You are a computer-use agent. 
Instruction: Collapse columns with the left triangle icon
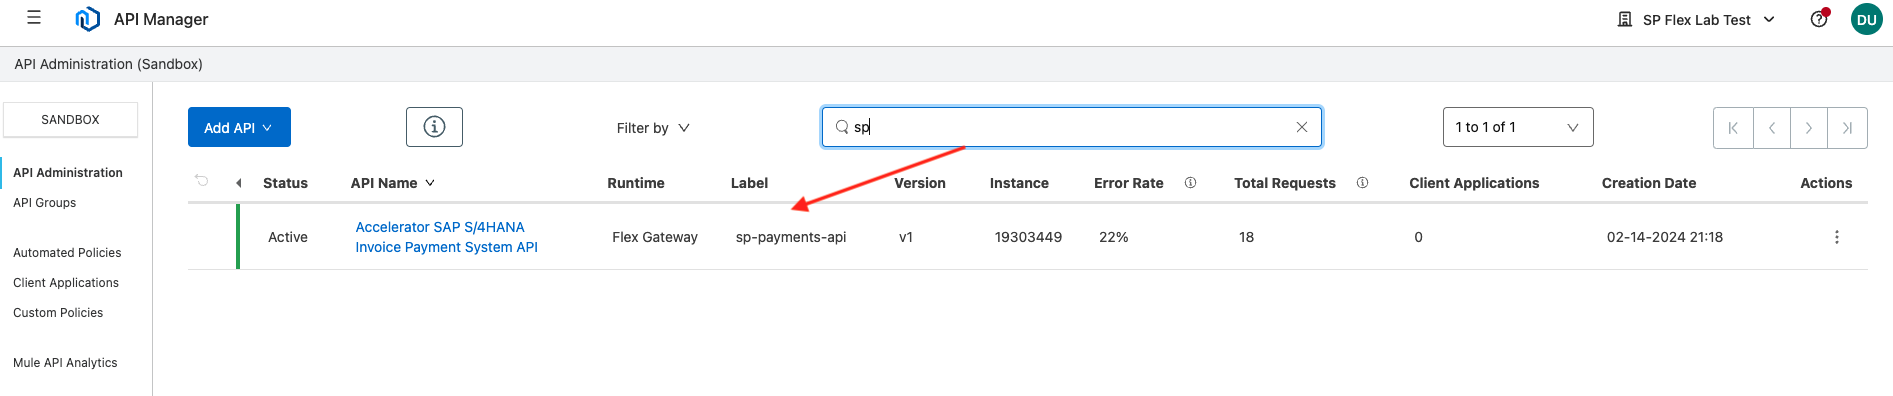pos(239,183)
